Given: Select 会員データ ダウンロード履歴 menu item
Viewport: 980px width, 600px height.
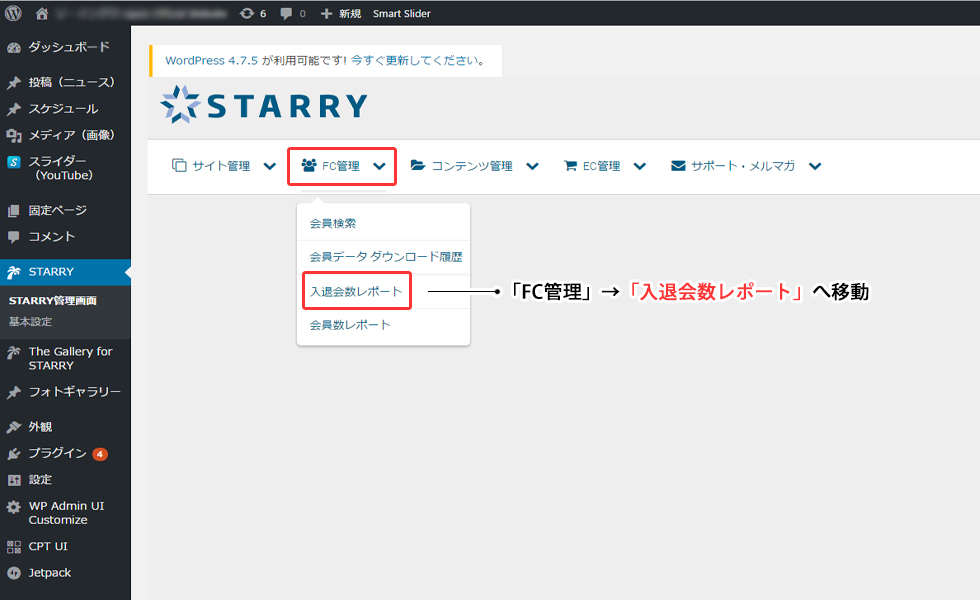Looking at the screenshot, I should tap(383, 257).
